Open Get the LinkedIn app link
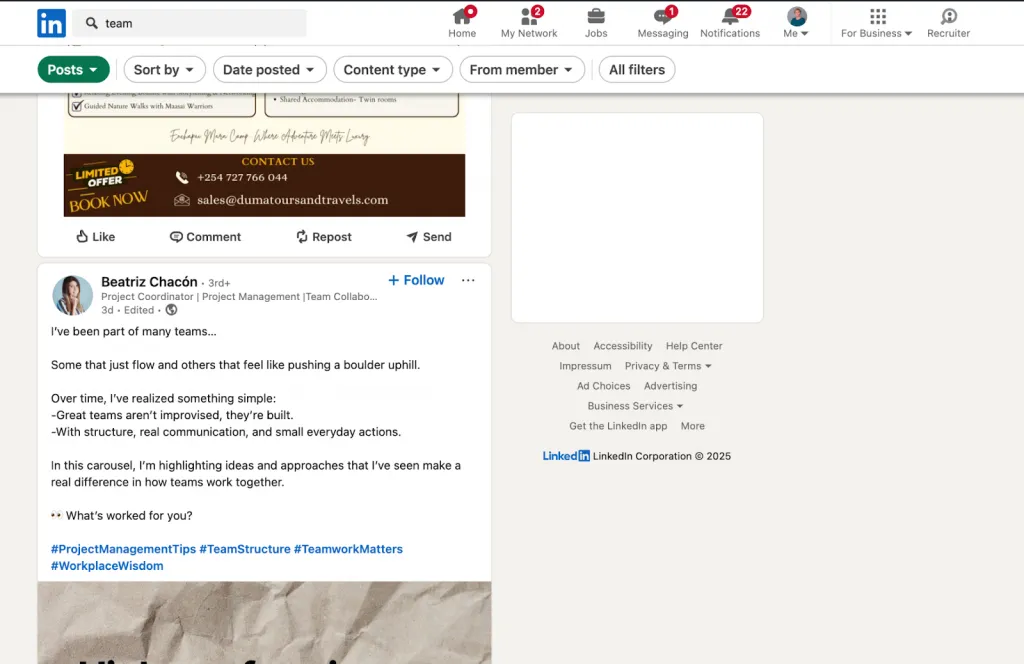Screen dimensions: 1024x664 coord(618,426)
